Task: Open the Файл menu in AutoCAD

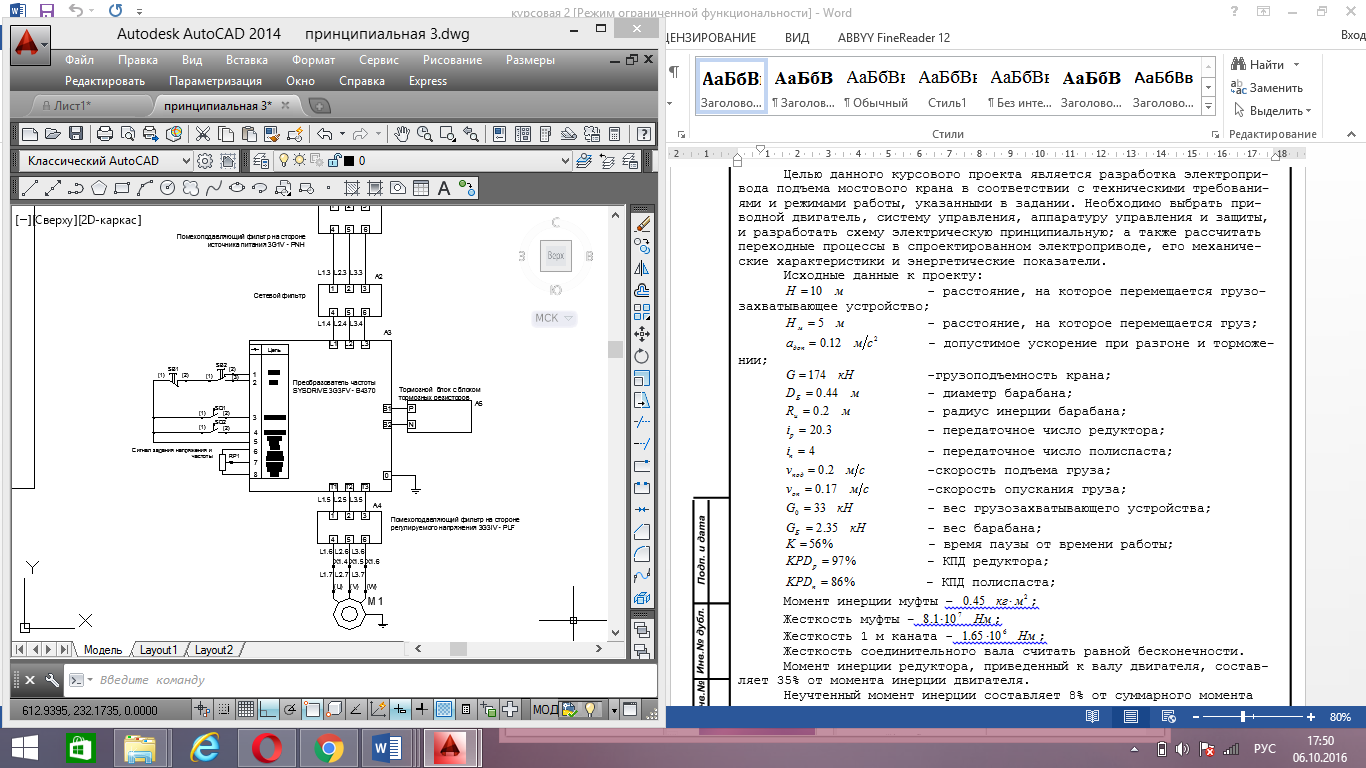Action: pyautogui.click(x=79, y=60)
